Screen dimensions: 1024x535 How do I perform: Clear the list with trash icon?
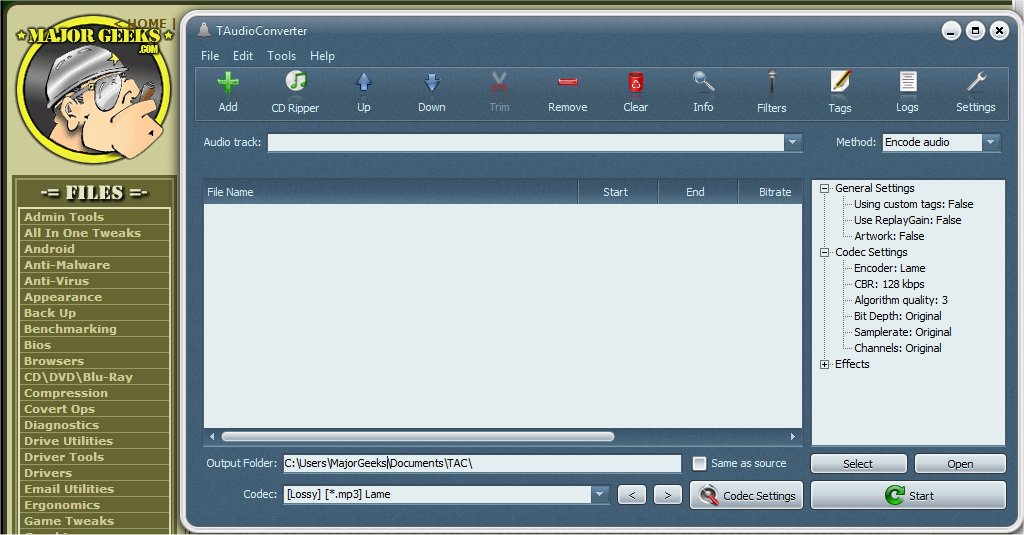coord(635,83)
